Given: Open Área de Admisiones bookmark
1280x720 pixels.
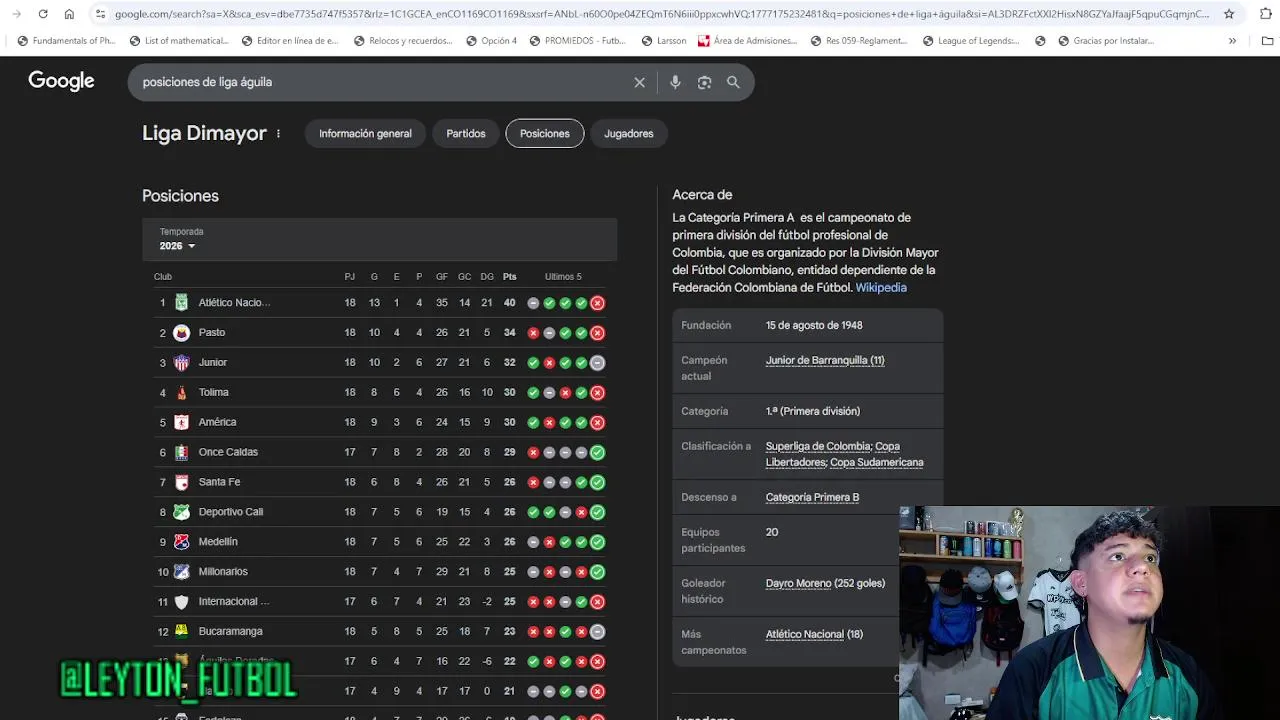Looking at the screenshot, I should tap(748, 41).
